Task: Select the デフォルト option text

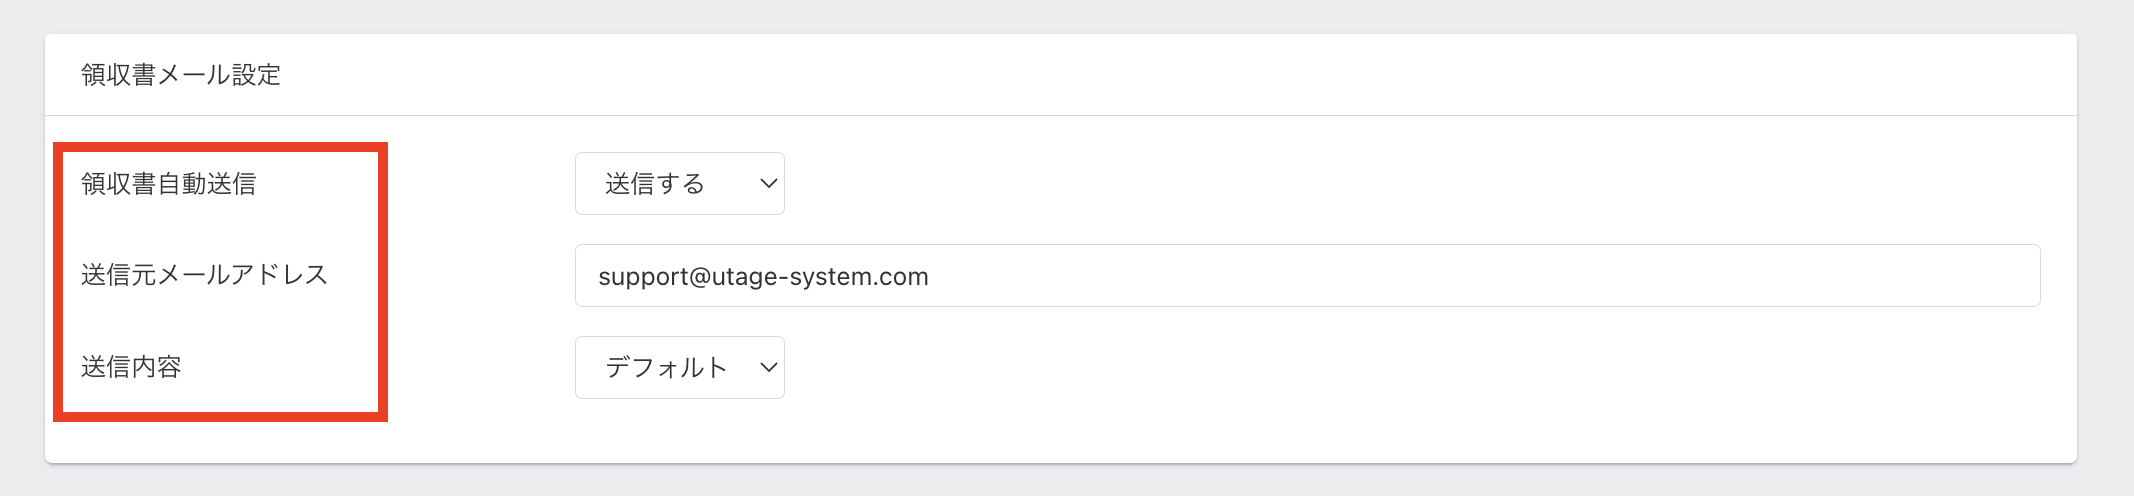Action: (666, 367)
